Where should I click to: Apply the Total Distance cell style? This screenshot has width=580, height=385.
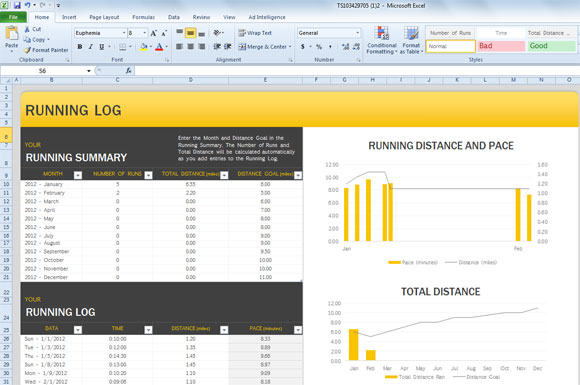(x=551, y=33)
